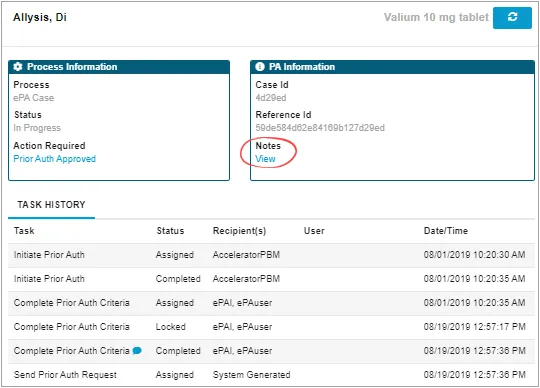Image resolution: width=540 pixels, height=388 pixels.
Task: Click the info icon in PA Information header
Action: tap(260, 66)
